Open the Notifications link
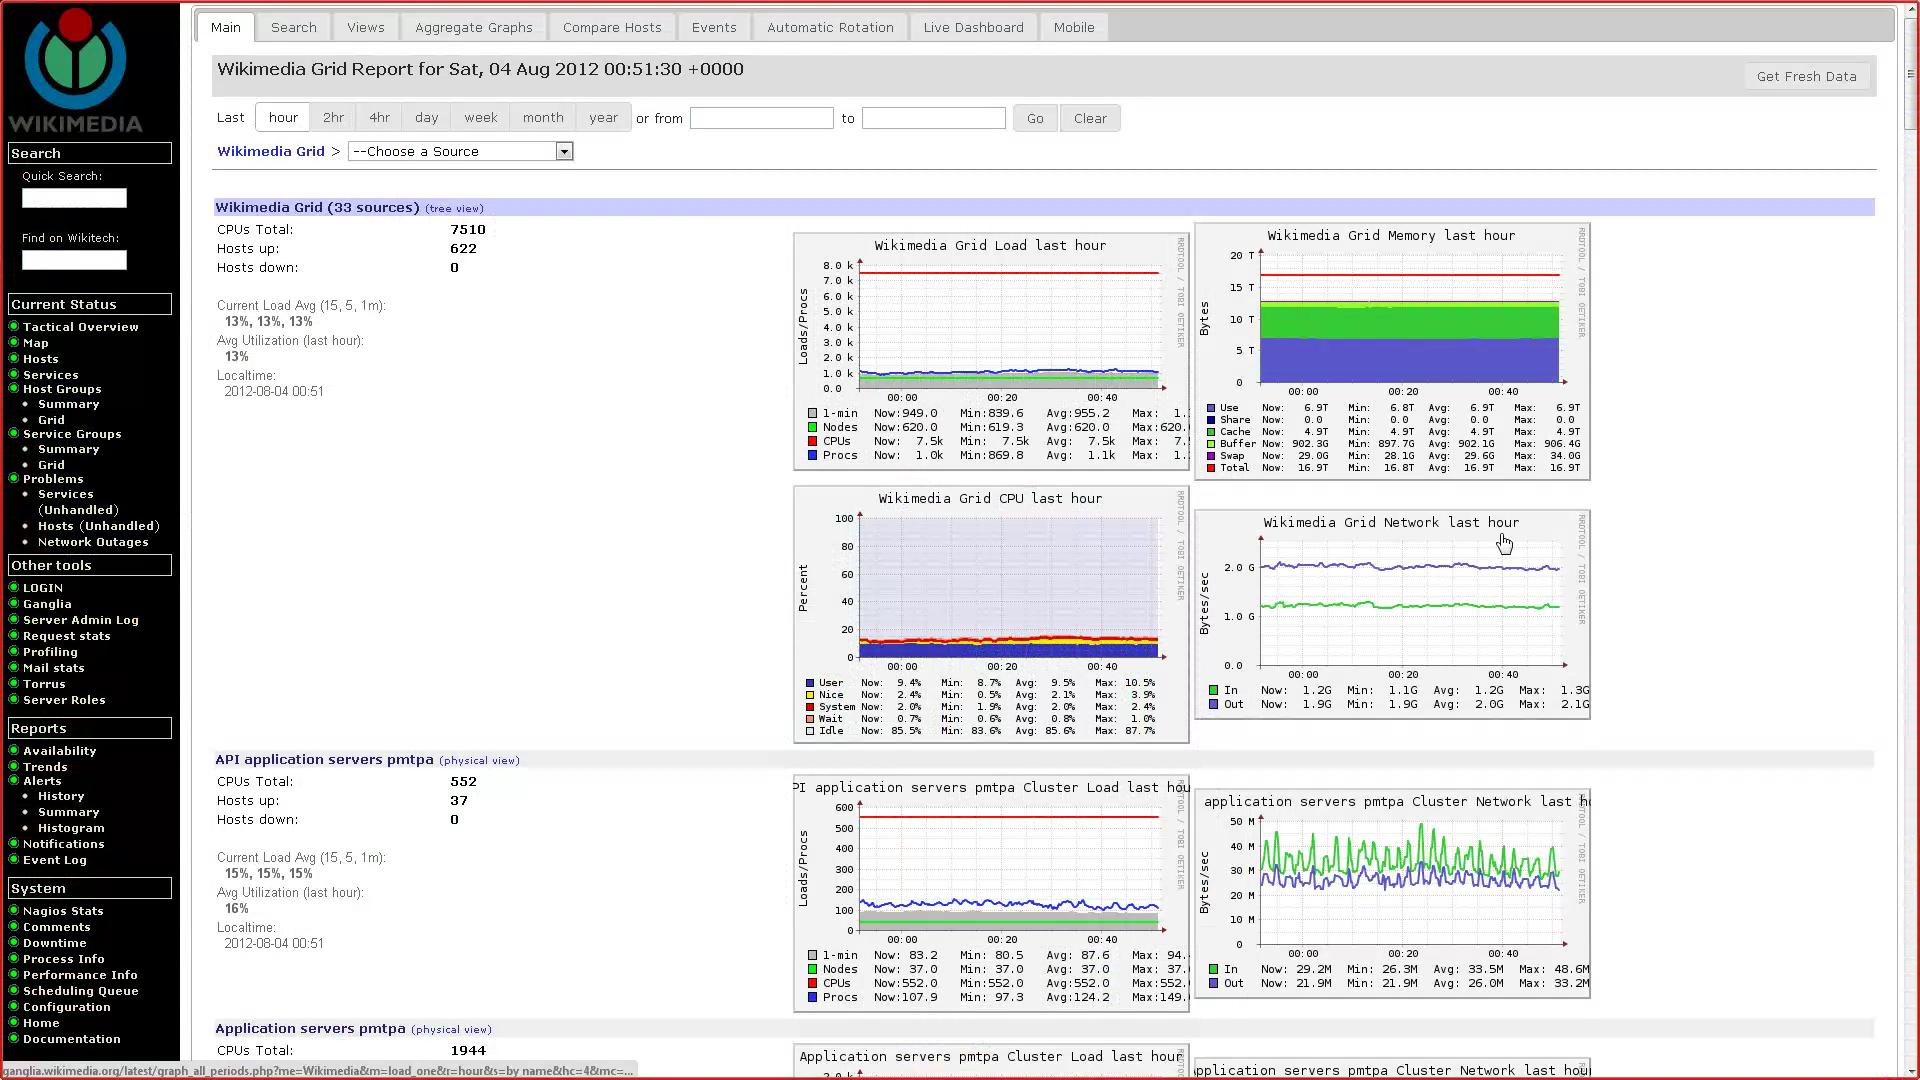The width and height of the screenshot is (1920, 1080). (64, 844)
